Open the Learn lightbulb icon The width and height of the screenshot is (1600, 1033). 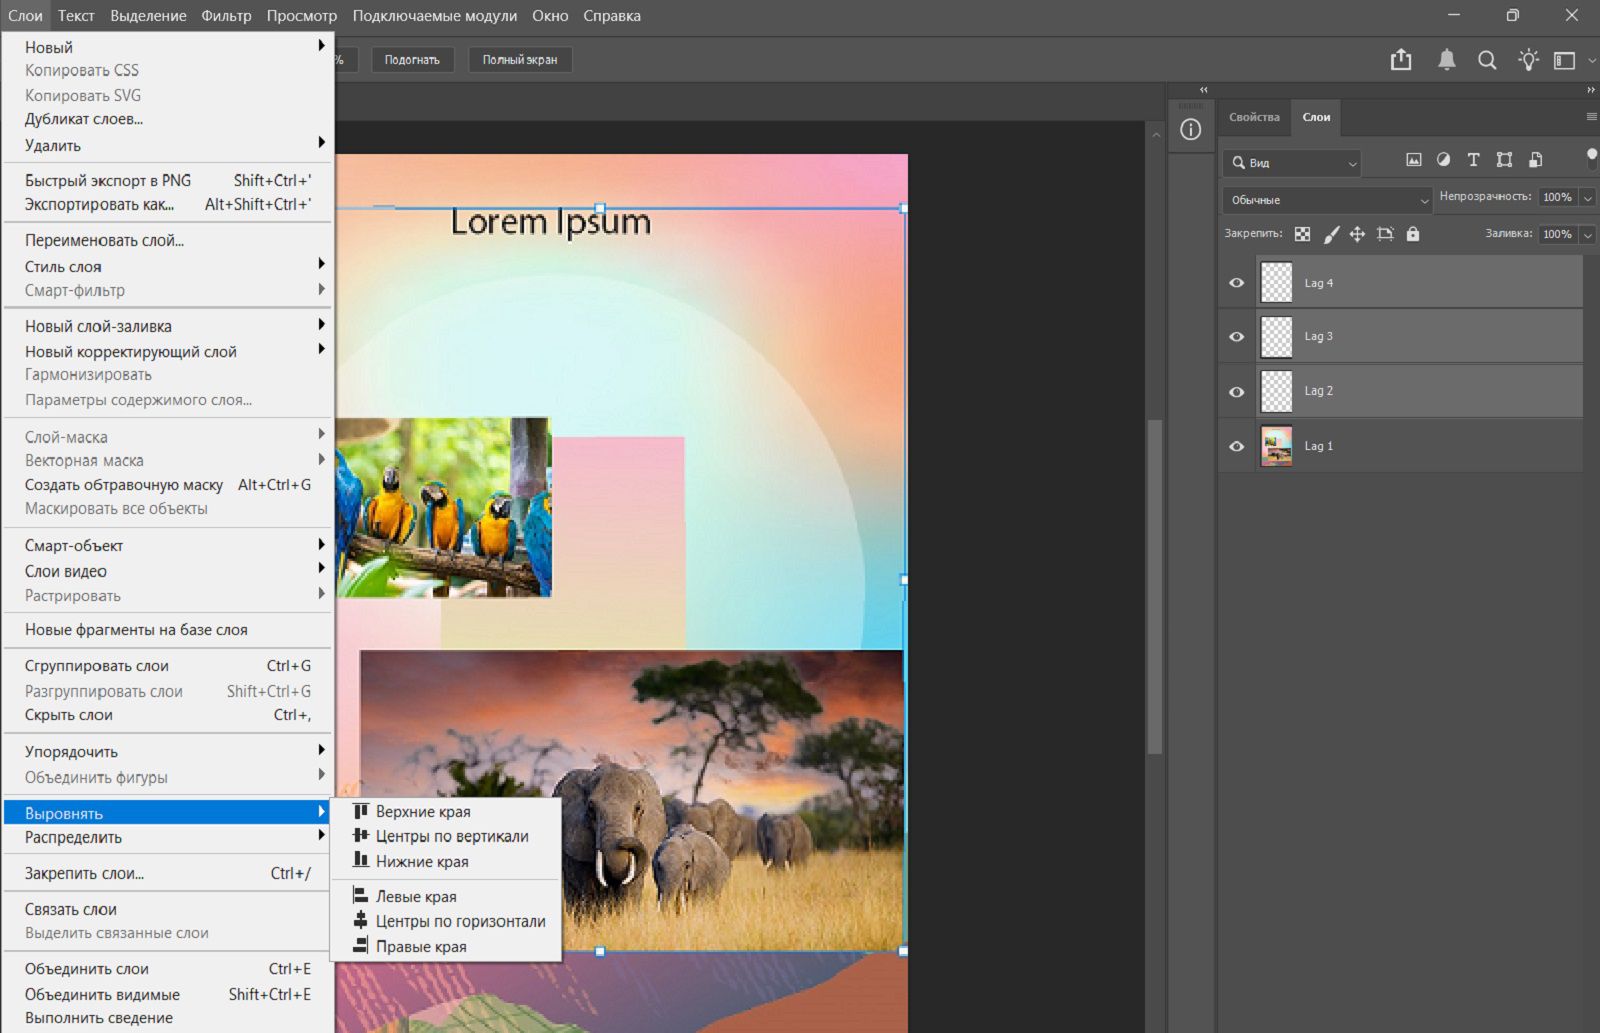(1527, 60)
